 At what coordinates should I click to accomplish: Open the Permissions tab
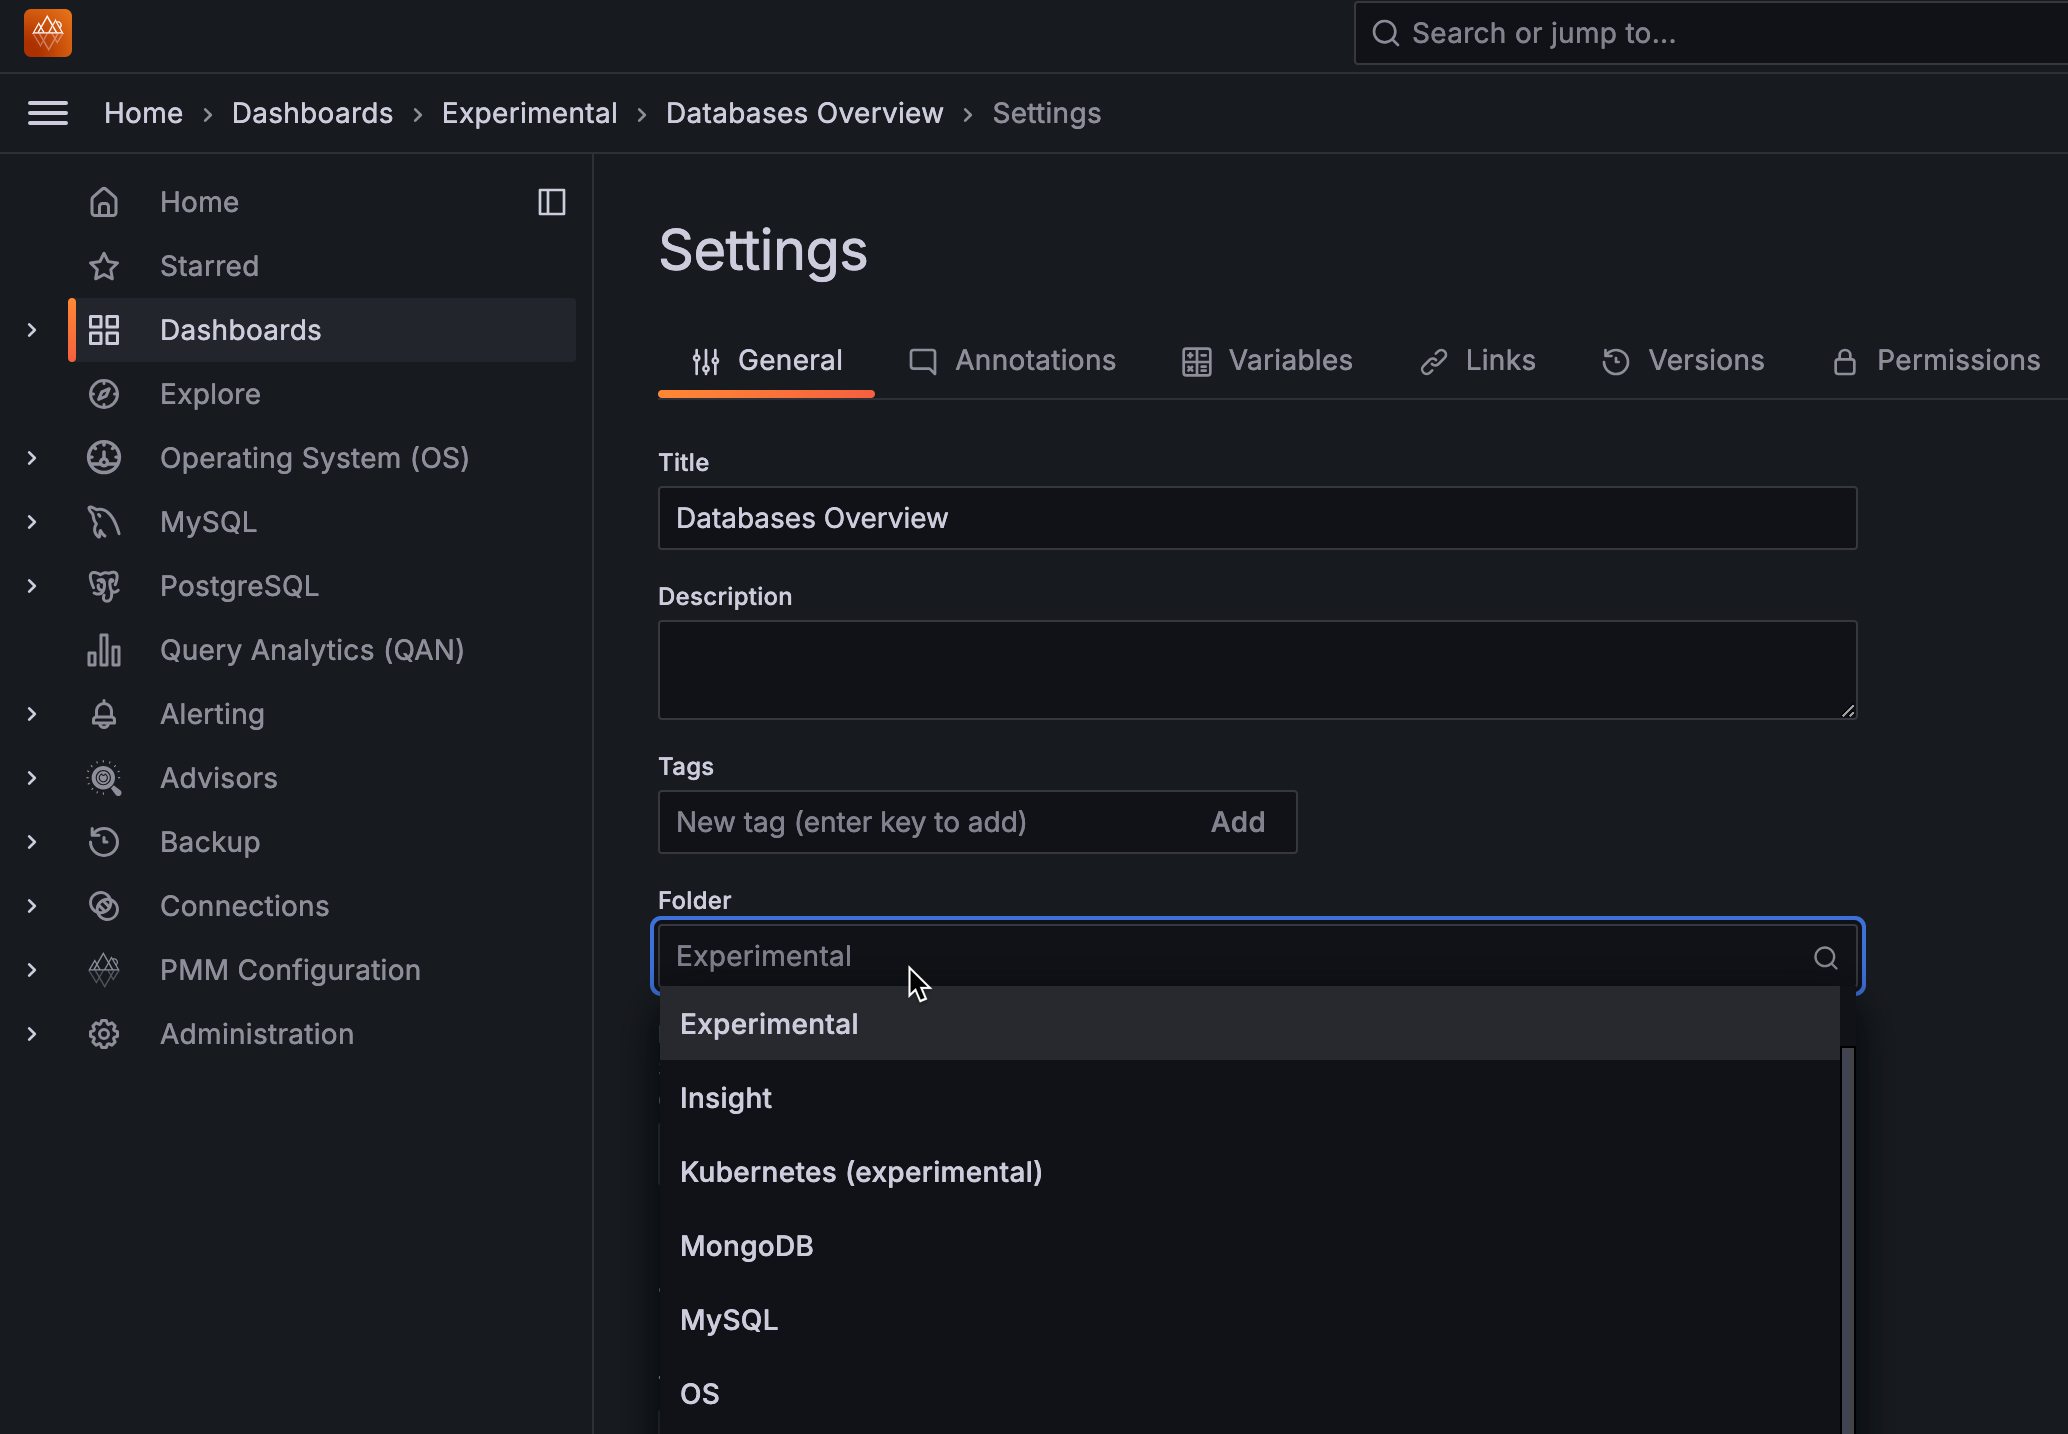pos(1936,361)
